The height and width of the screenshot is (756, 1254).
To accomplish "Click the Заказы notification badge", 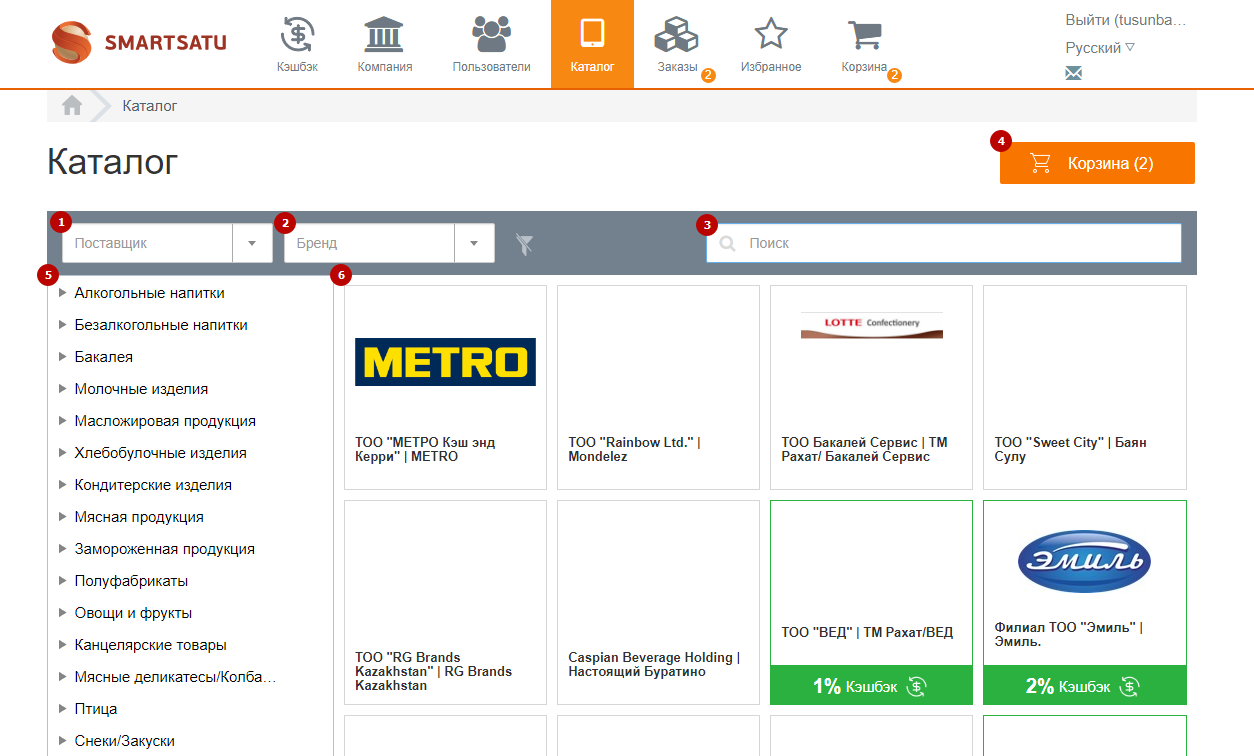I will (708, 75).
